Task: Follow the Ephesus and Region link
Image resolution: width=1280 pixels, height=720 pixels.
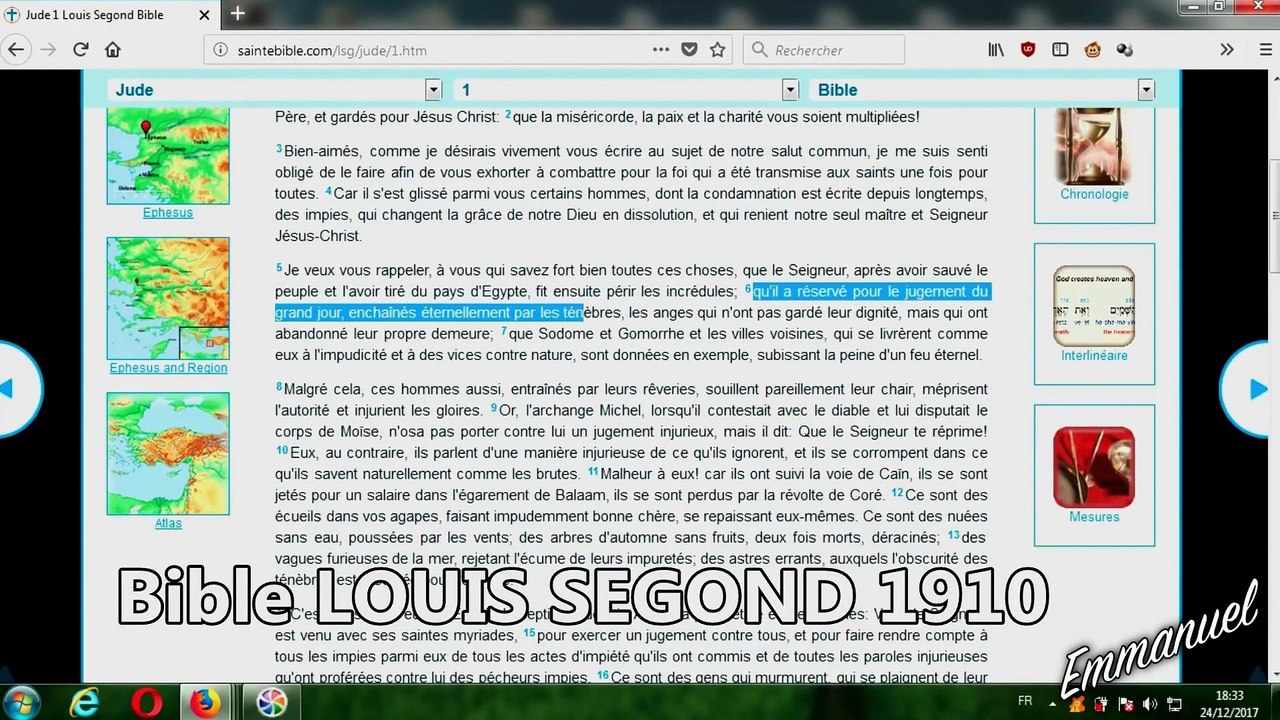Action: point(168,368)
